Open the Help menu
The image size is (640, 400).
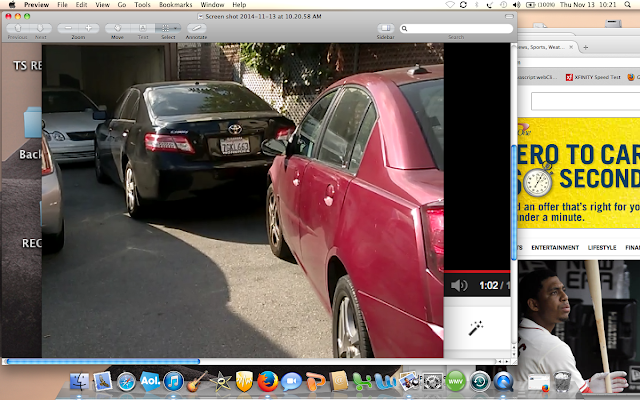point(239,4)
